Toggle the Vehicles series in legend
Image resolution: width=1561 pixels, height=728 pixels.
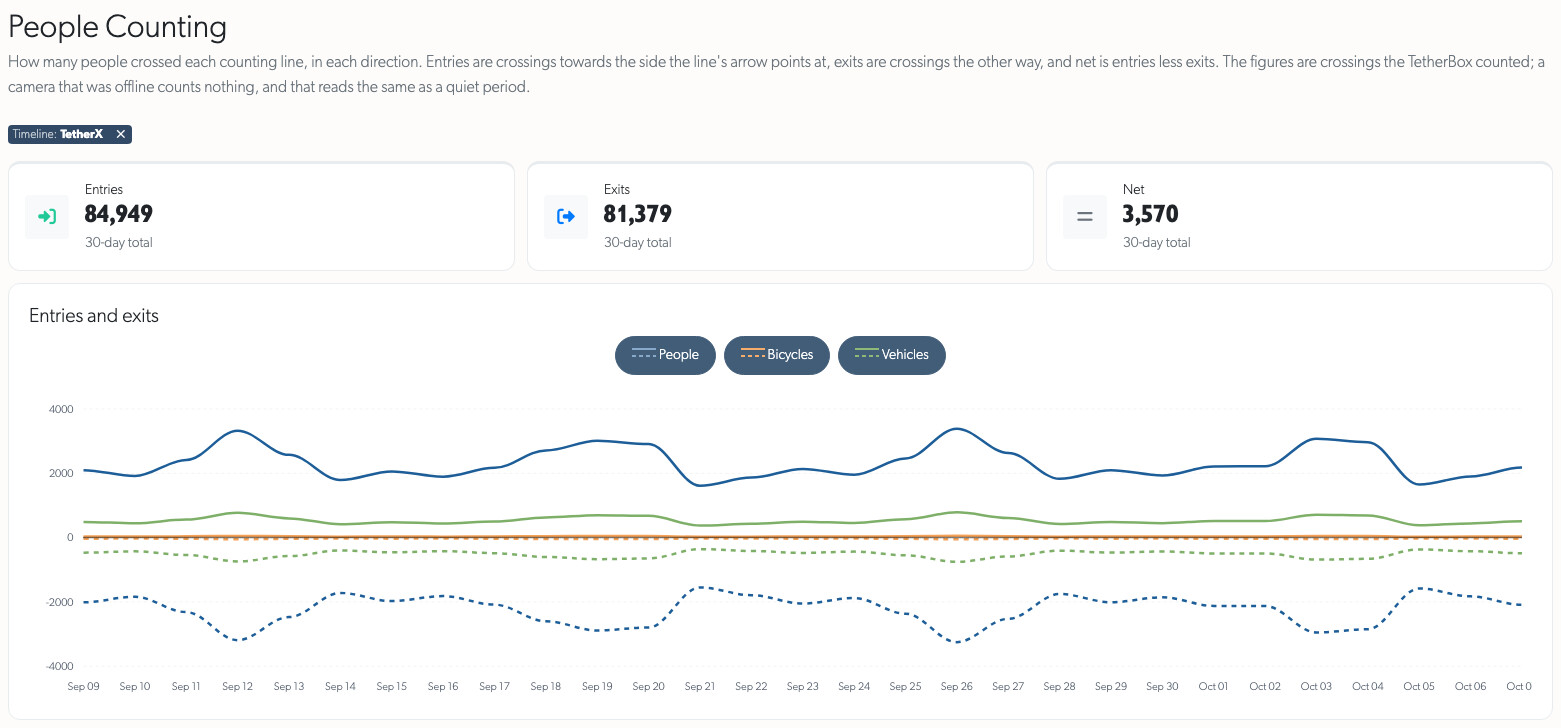pyautogui.click(x=891, y=355)
